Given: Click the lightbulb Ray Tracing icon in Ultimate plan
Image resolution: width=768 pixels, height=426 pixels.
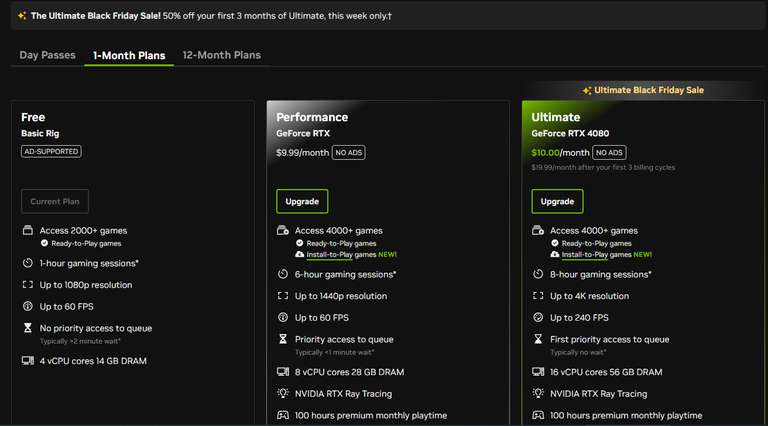Looking at the screenshot, I should click(x=538, y=393).
